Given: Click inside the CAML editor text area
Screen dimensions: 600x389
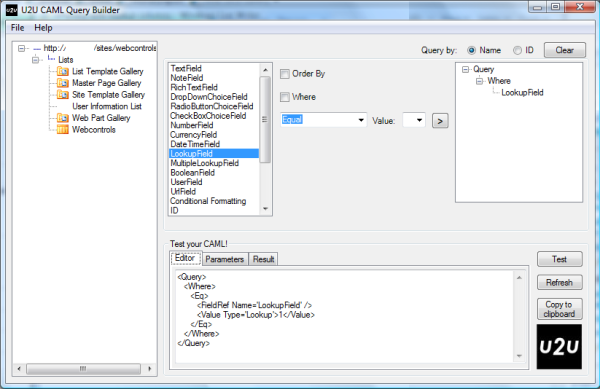Looking at the screenshot, I should coord(344,316).
